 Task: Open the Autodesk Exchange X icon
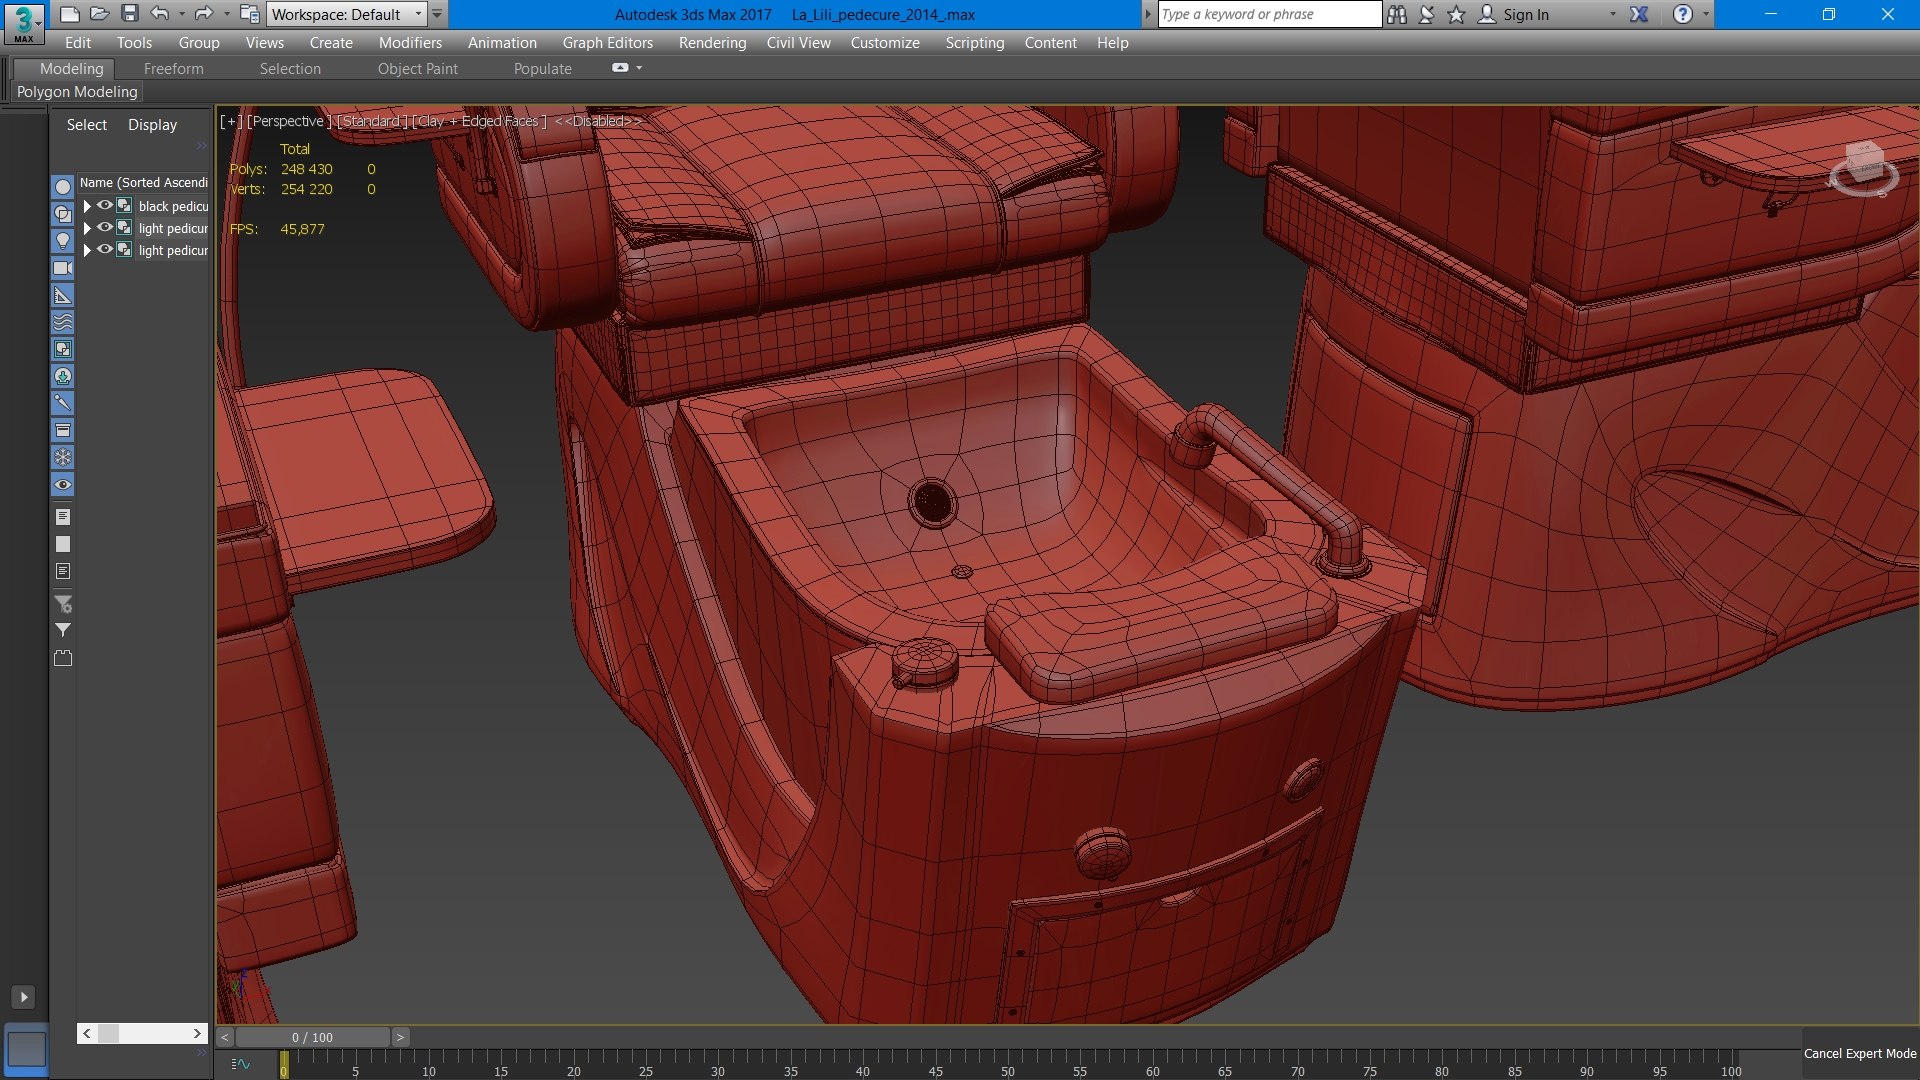[1639, 14]
